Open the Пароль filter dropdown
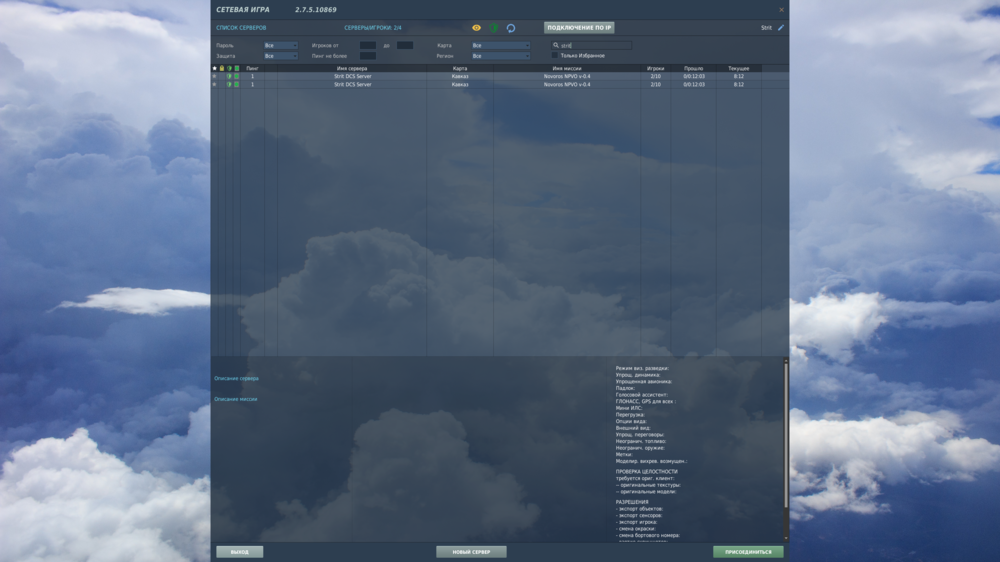This screenshot has height=562, width=1000. (281, 45)
